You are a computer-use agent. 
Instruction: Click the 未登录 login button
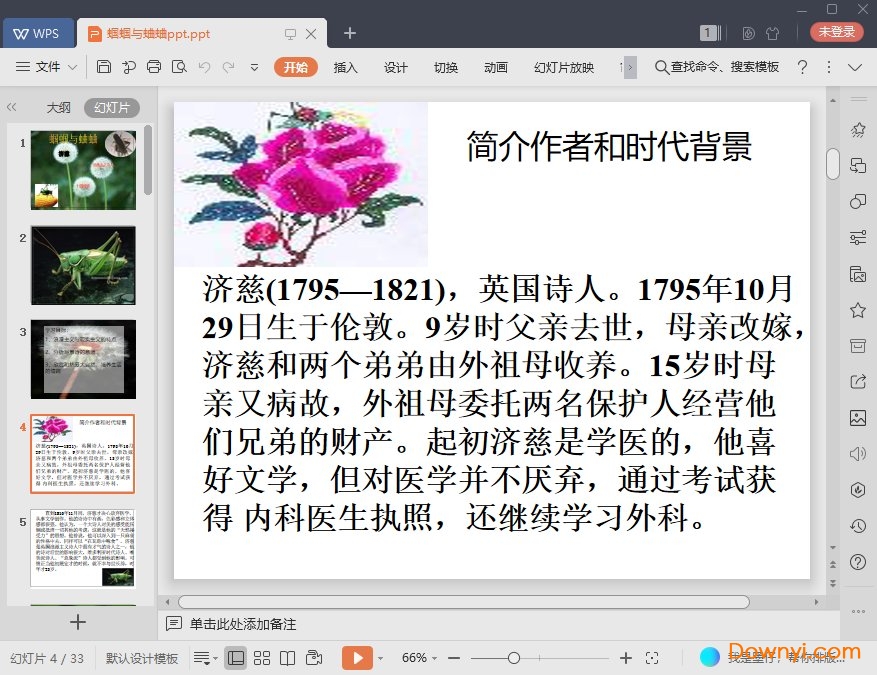836,32
